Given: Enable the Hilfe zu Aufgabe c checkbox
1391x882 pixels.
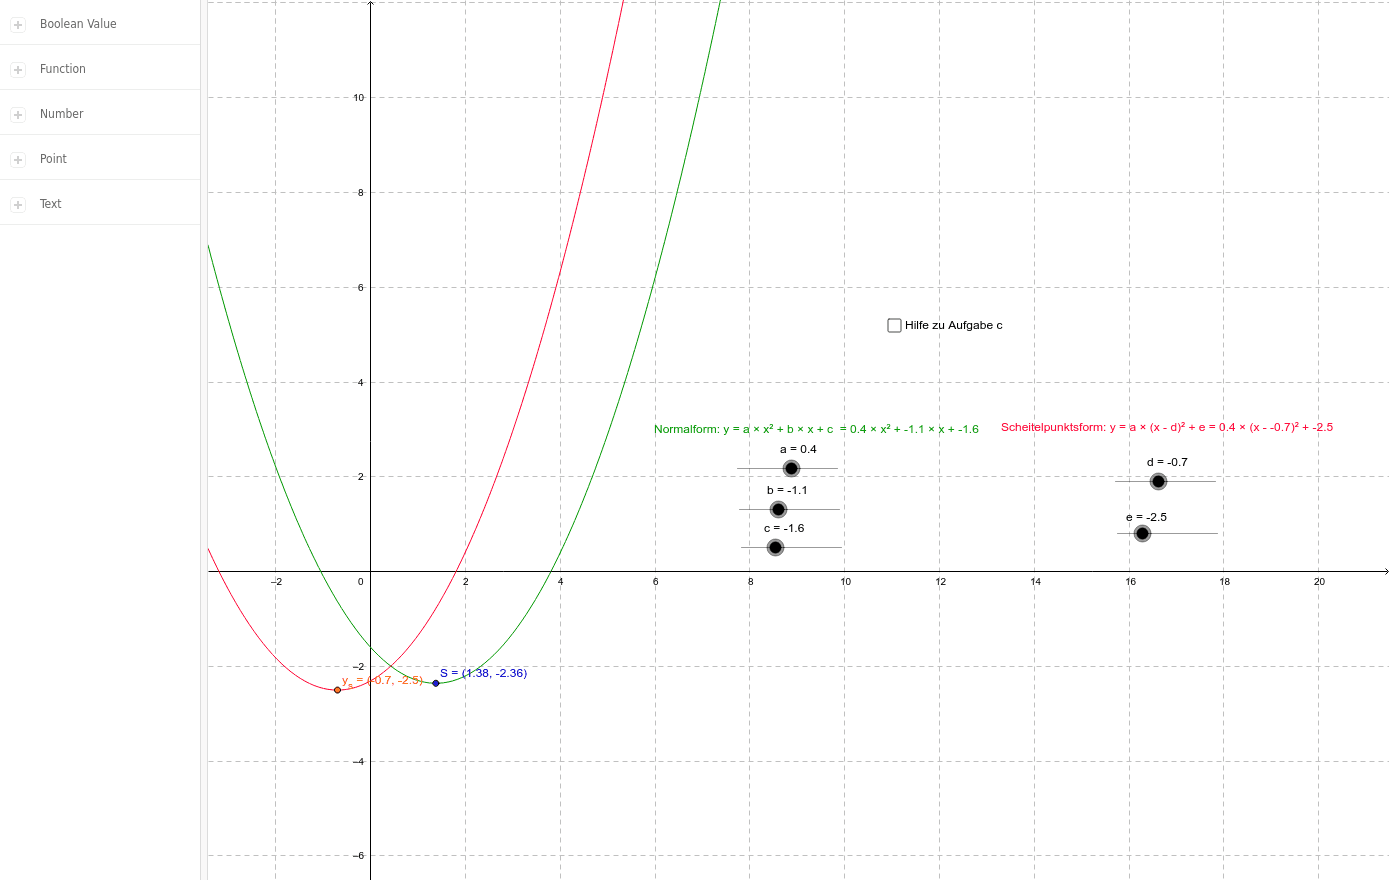Looking at the screenshot, I should [x=894, y=325].
